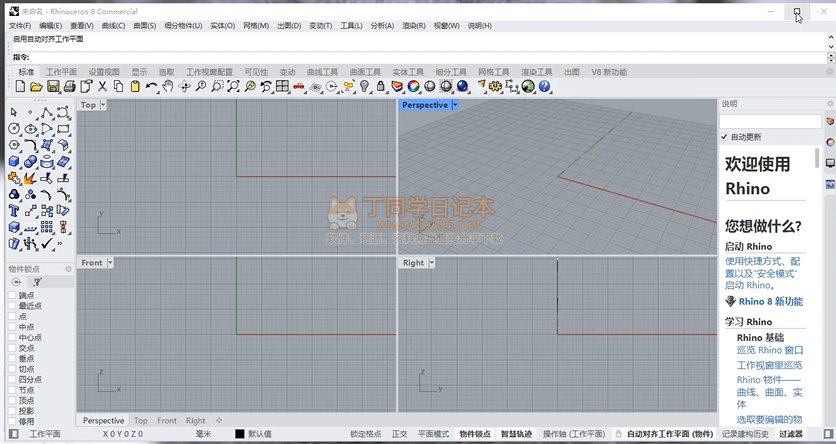Open the 曲线(C) menu
The height and width of the screenshot is (444, 836).
(x=113, y=25)
